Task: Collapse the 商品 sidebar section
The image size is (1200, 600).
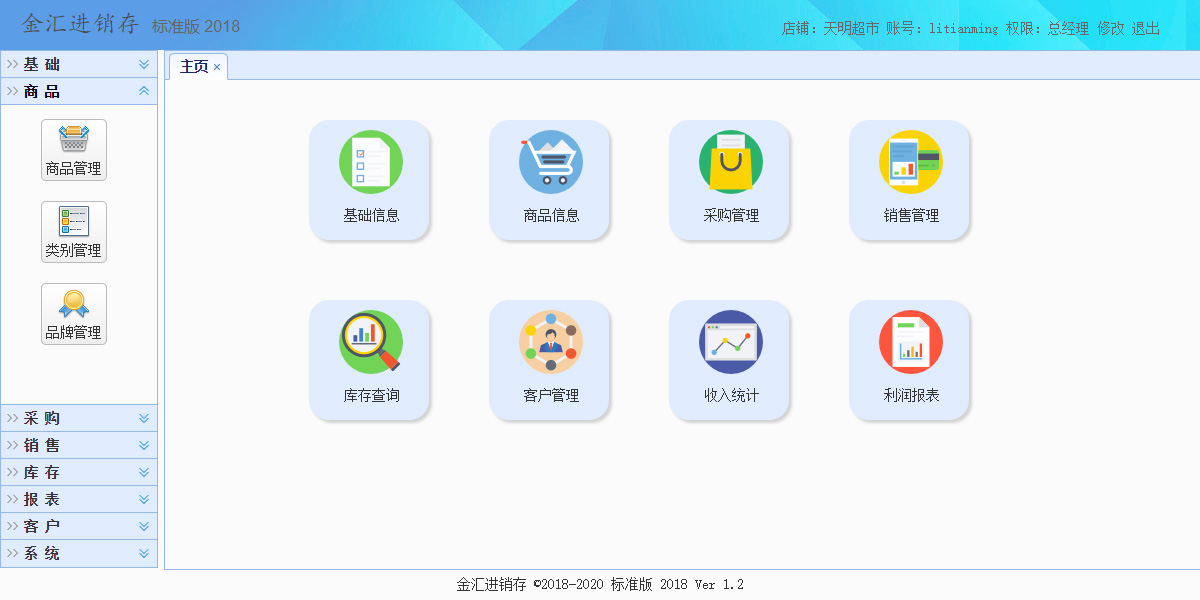Action: tap(79, 91)
